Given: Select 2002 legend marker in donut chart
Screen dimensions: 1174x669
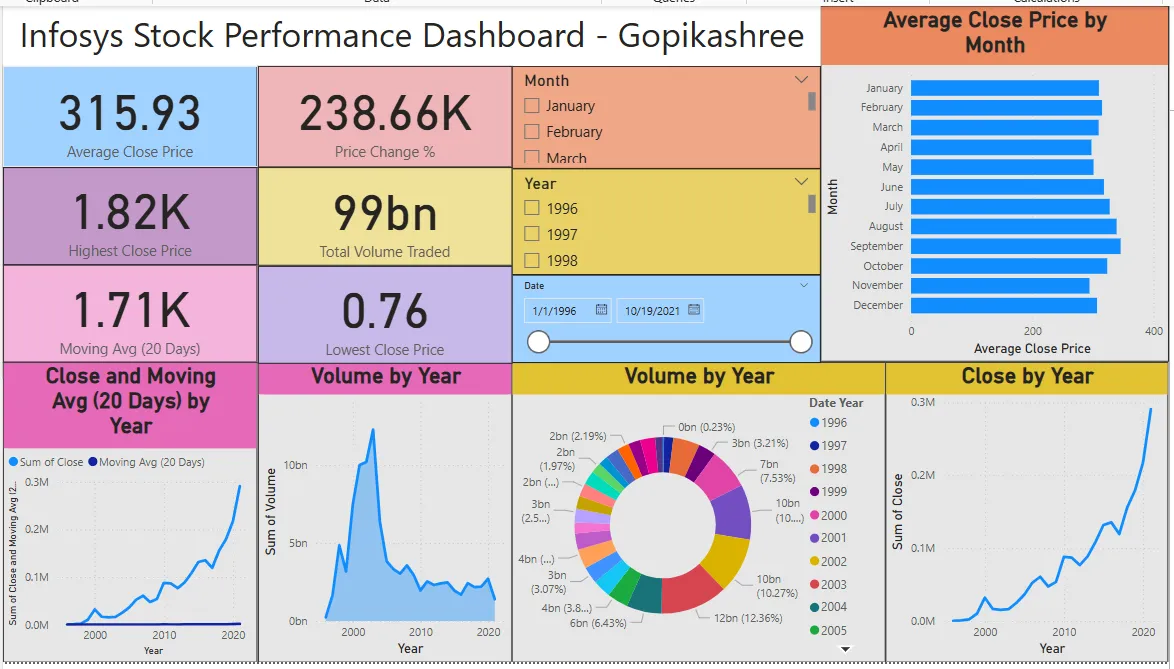Looking at the screenshot, I should pos(815,561).
